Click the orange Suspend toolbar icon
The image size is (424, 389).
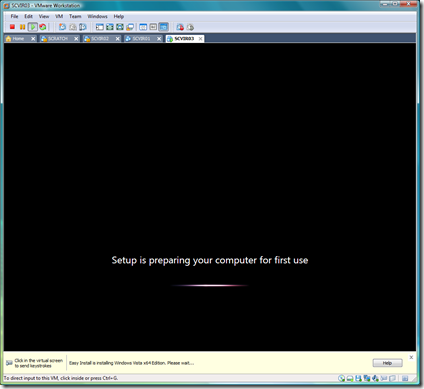pos(22,27)
